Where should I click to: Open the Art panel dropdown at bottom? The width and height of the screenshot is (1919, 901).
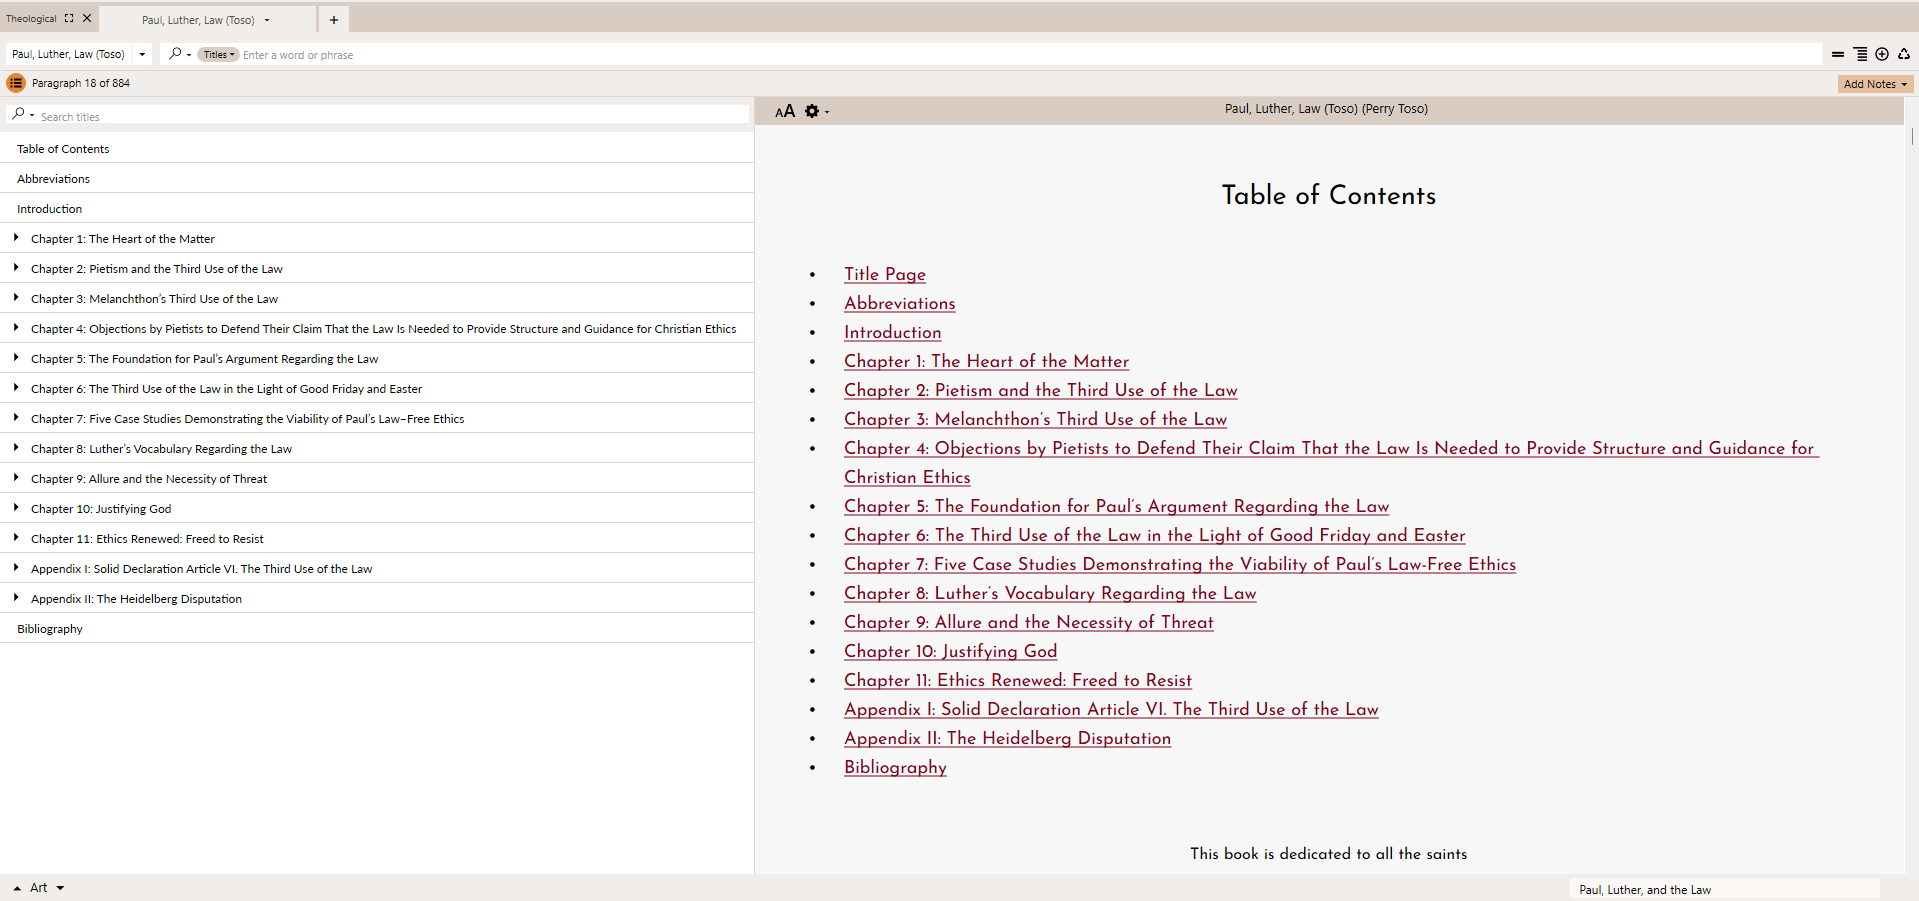coord(60,888)
